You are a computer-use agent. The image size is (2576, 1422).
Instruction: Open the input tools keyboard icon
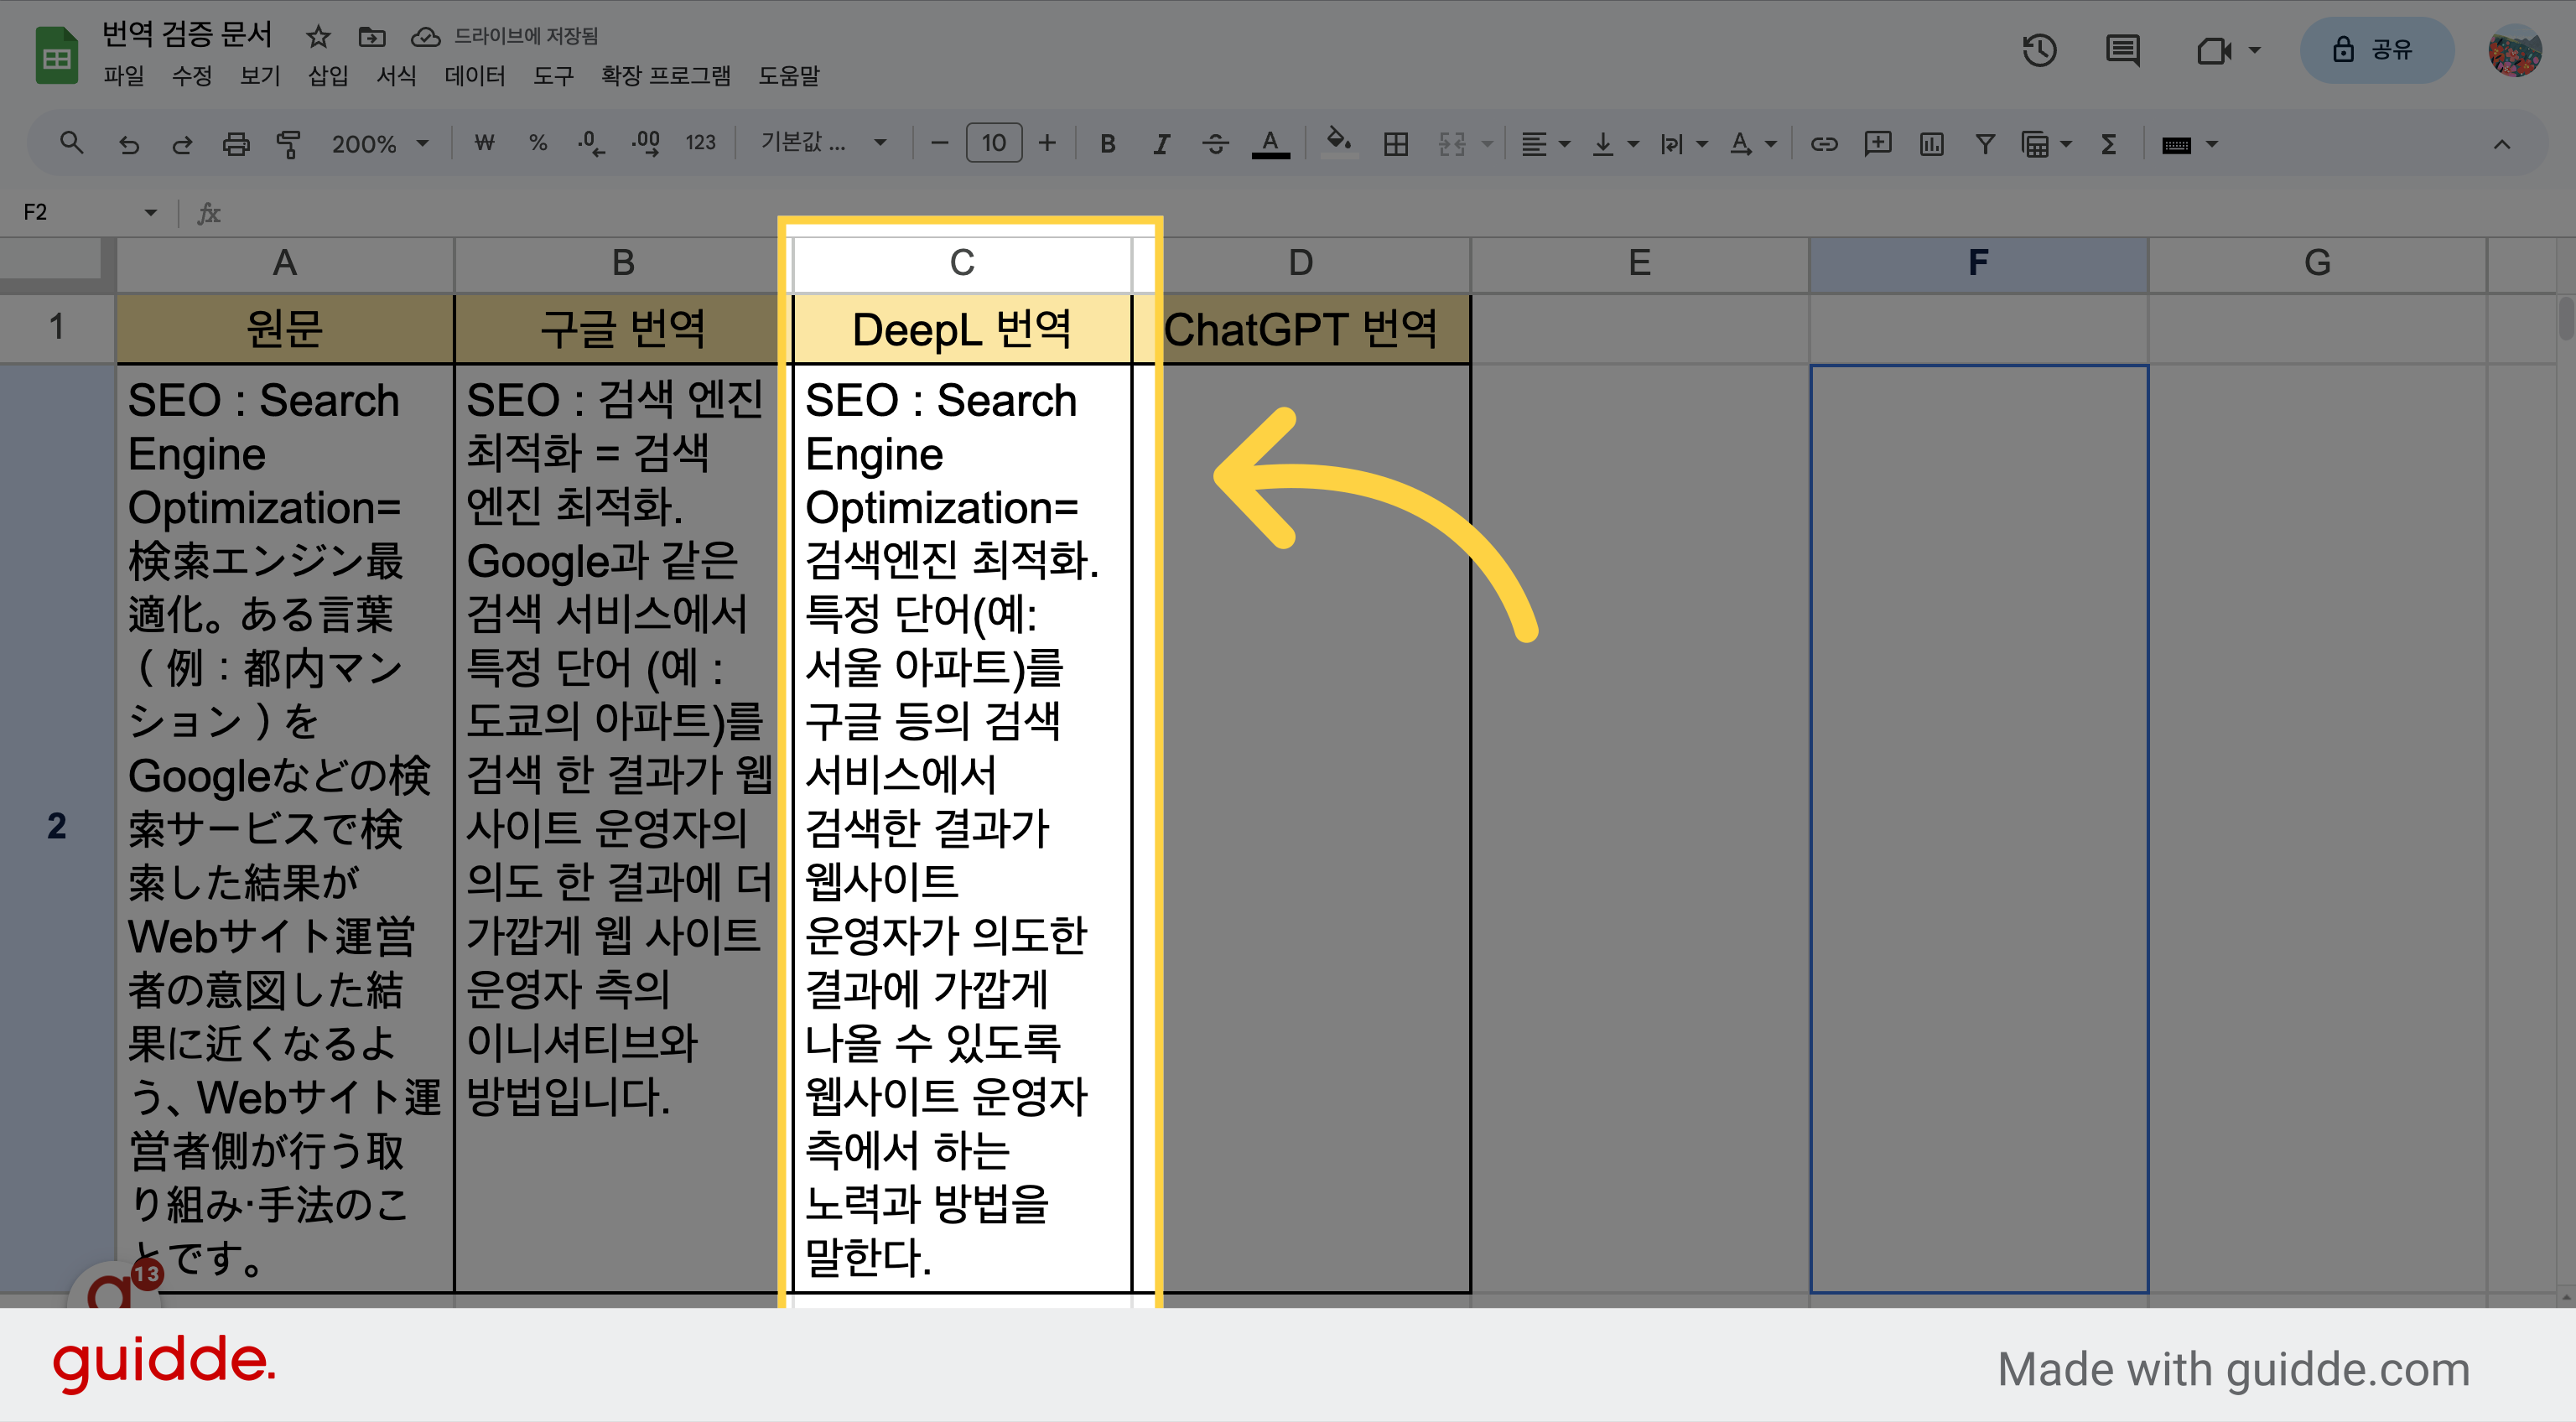[x=2176, y=145]
